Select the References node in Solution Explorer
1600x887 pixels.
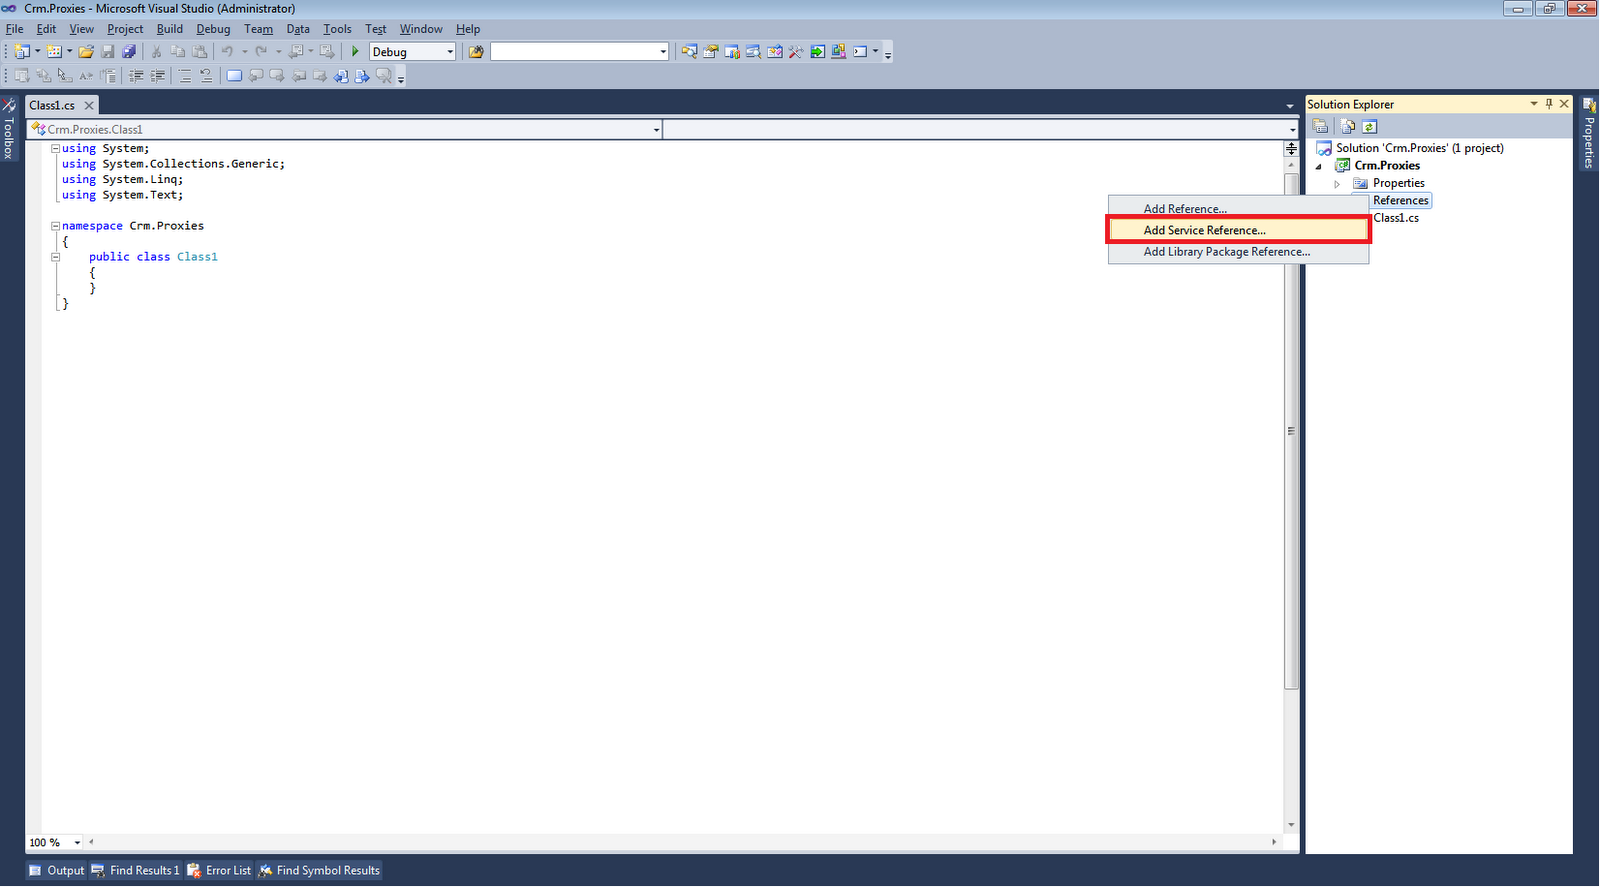1401,201
